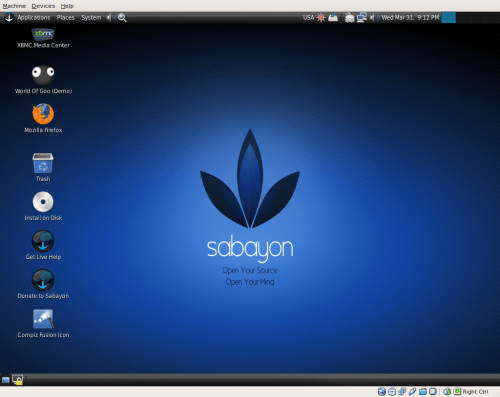Click the Right Ctrl host key label
500x397 pixels.
tap(475, 392)
